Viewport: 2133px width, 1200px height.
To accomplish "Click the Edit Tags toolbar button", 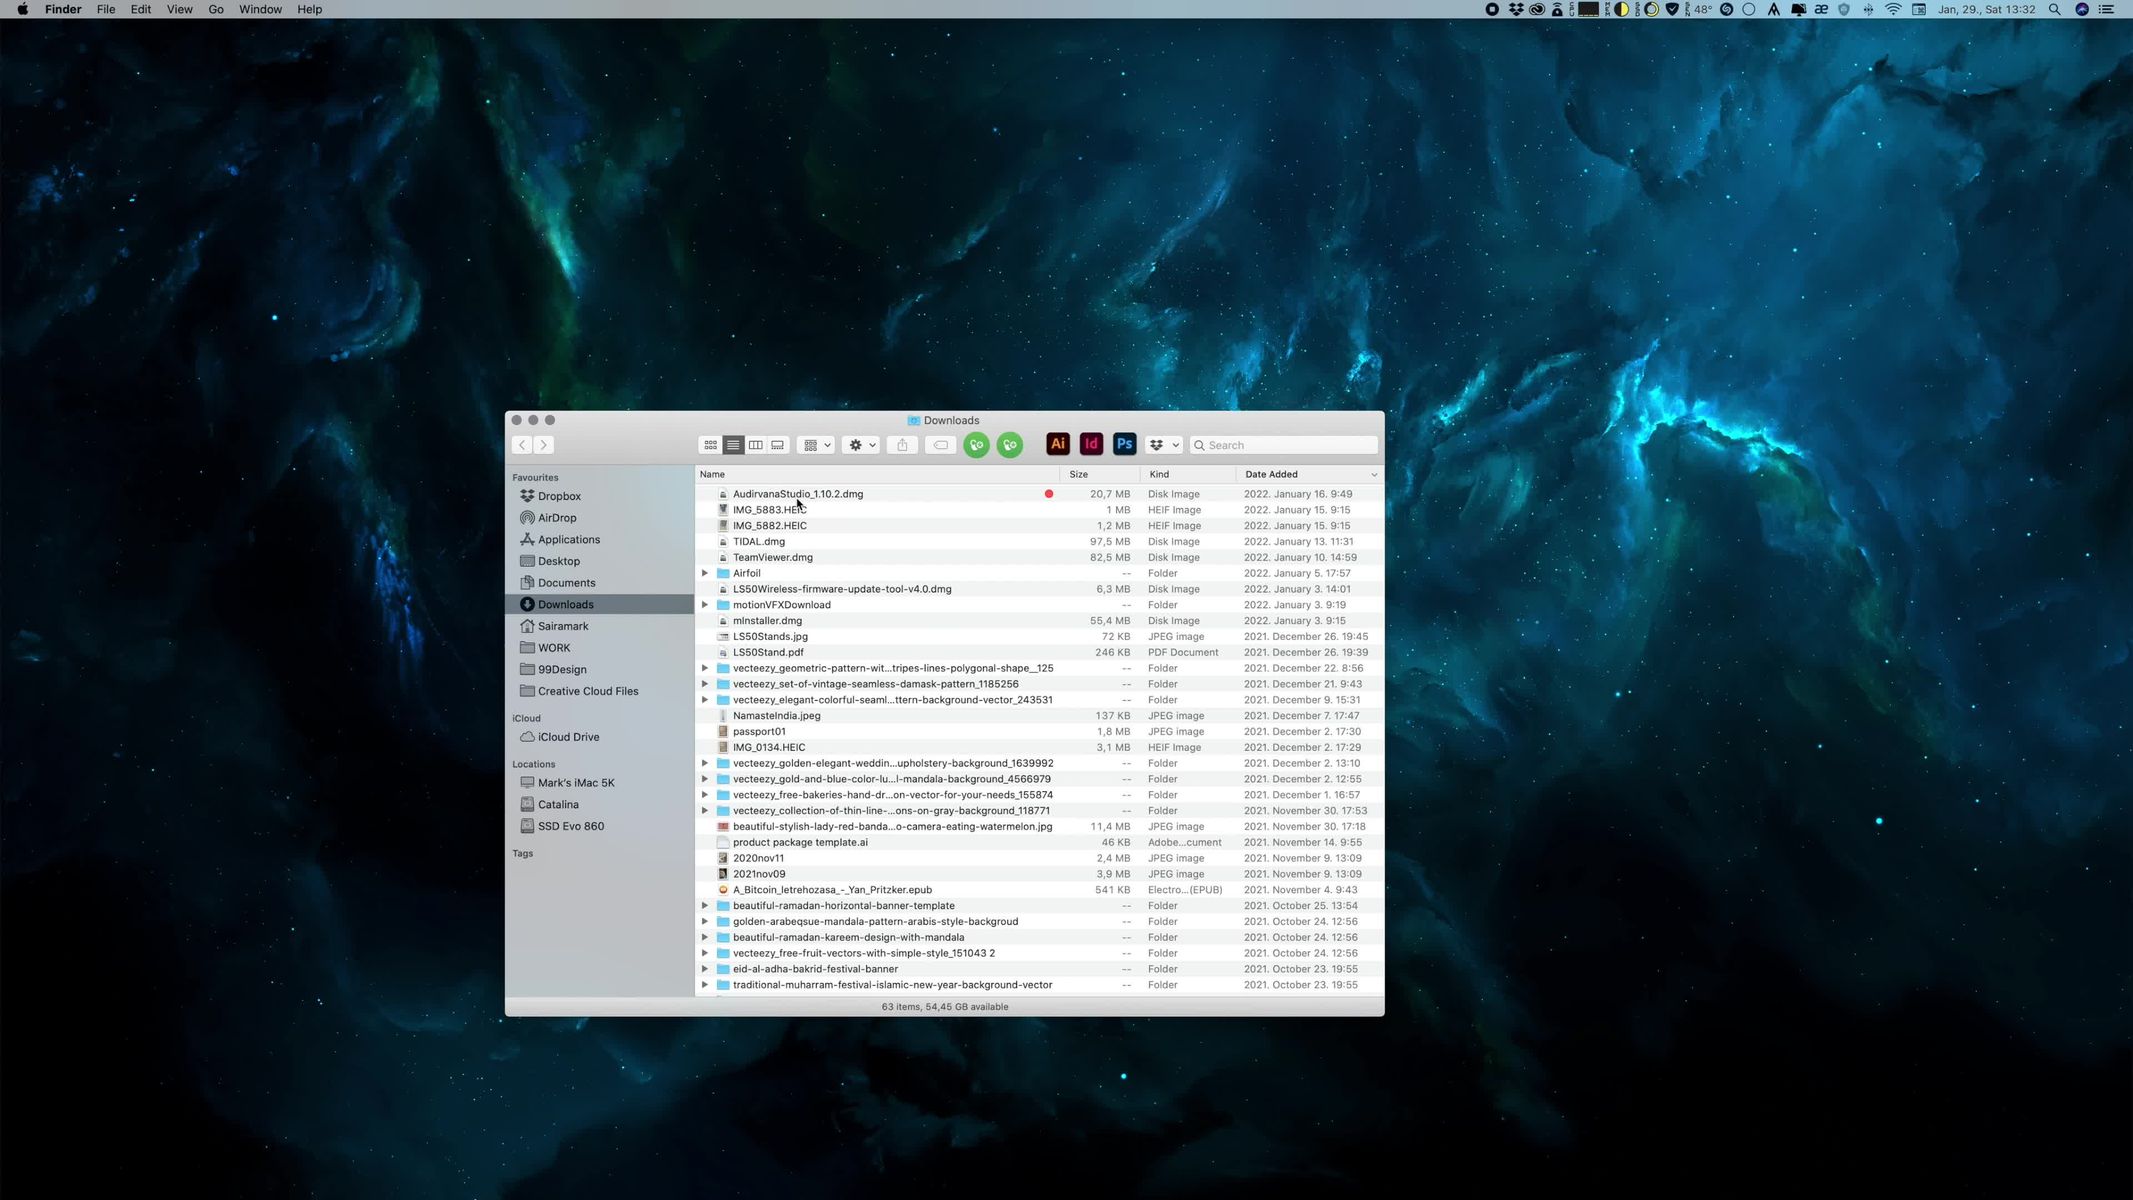I will pos(940,445).
